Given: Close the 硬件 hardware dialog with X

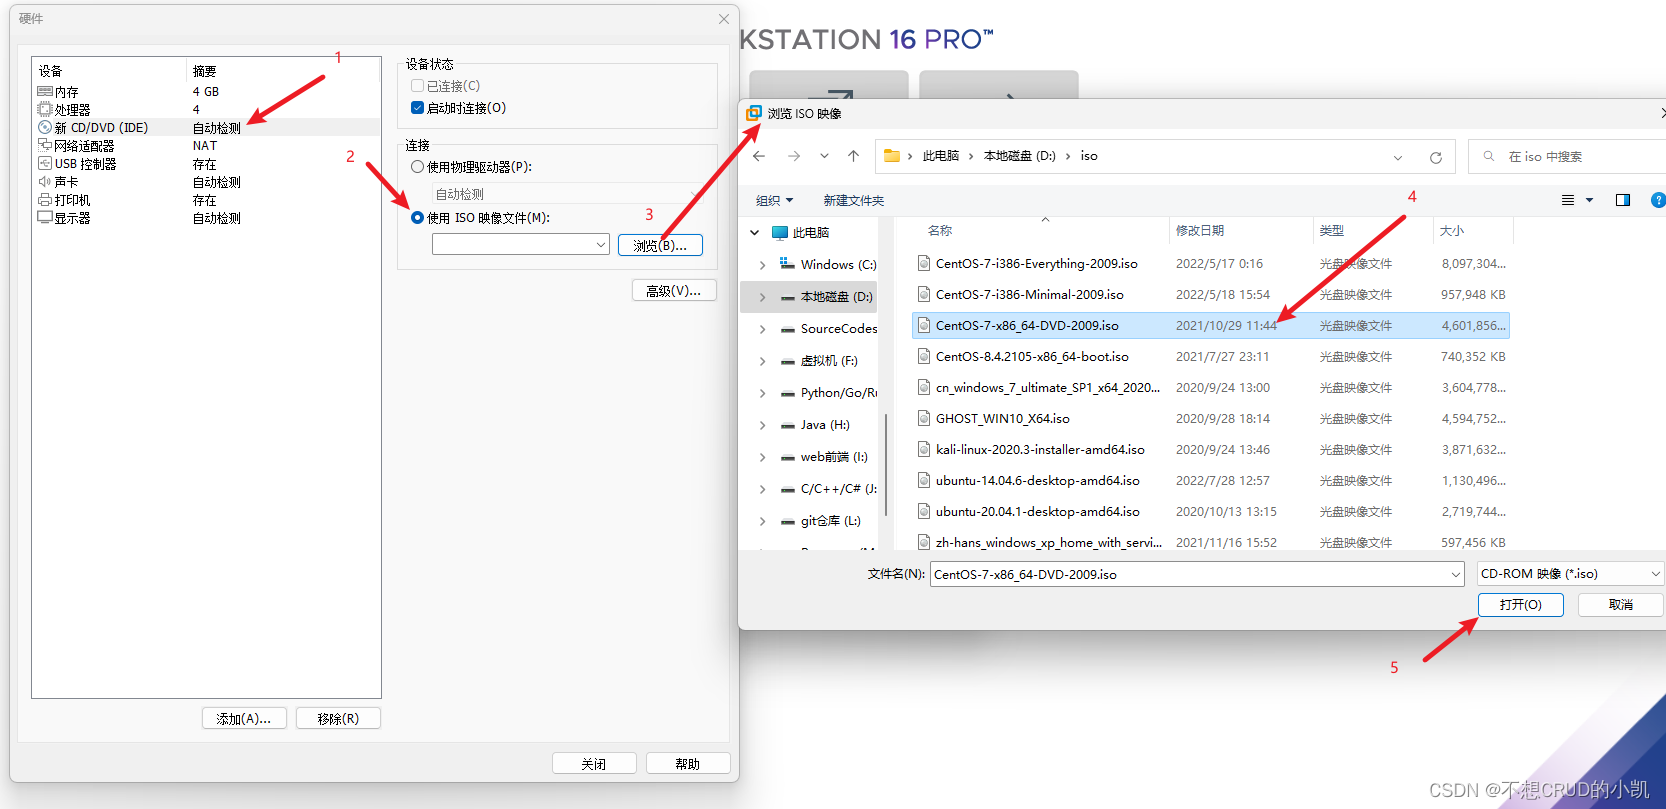Looking at the screenshot, I should [724, 19].
